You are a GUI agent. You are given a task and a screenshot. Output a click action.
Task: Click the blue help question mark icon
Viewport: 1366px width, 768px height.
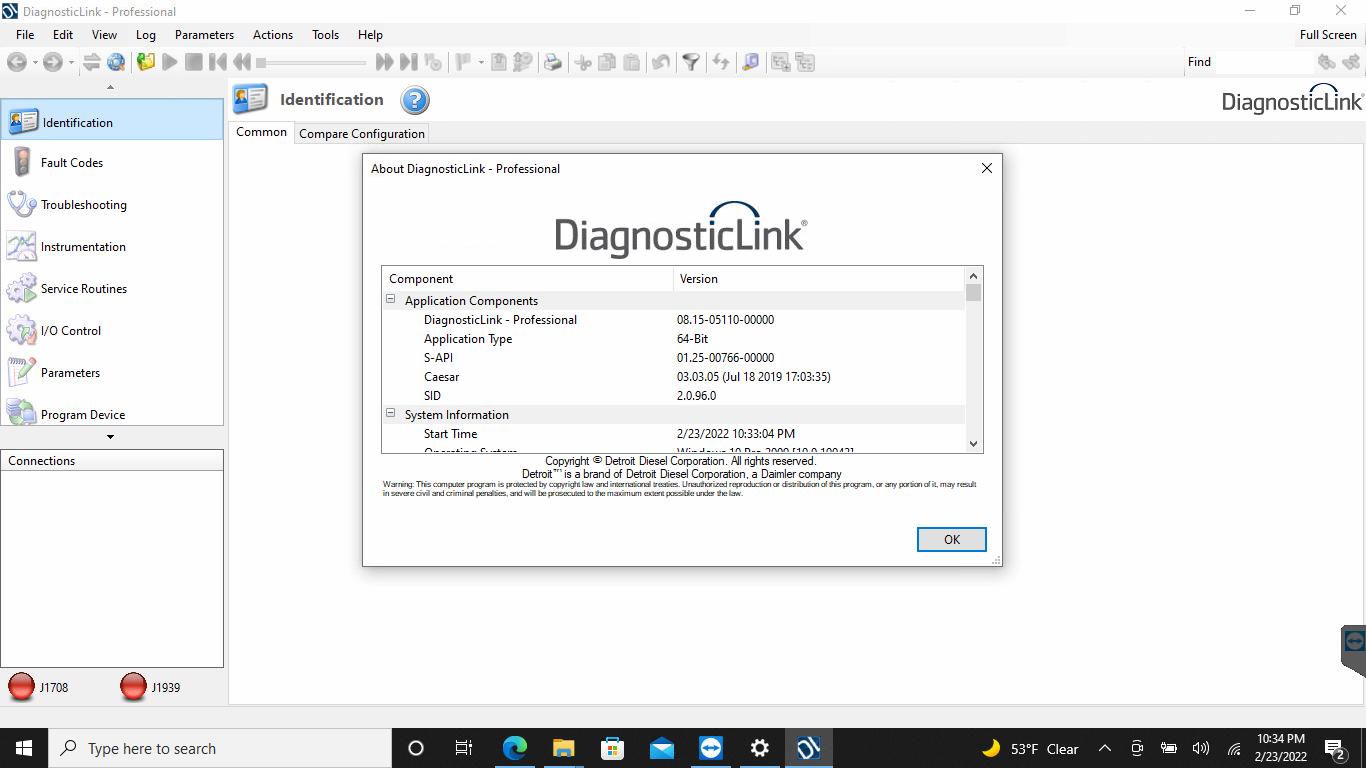click(415, 100)
